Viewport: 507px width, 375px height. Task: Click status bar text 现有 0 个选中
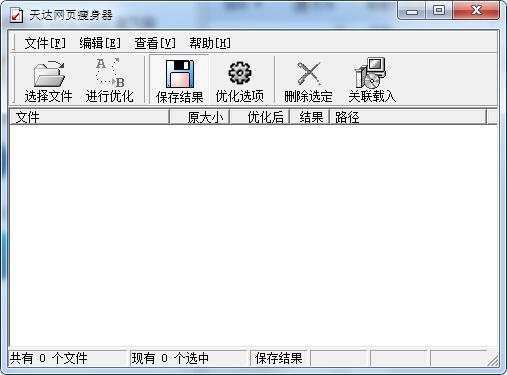(x=170, y=358)
